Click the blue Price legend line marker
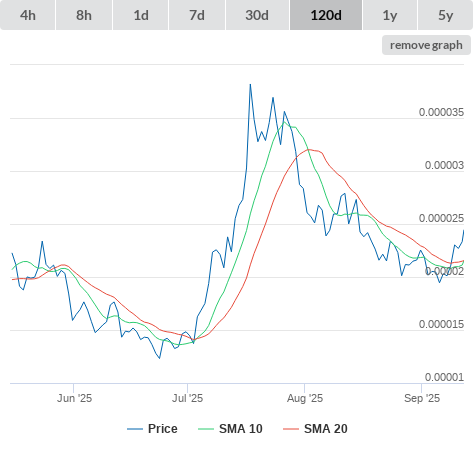 tap(135, 429)
